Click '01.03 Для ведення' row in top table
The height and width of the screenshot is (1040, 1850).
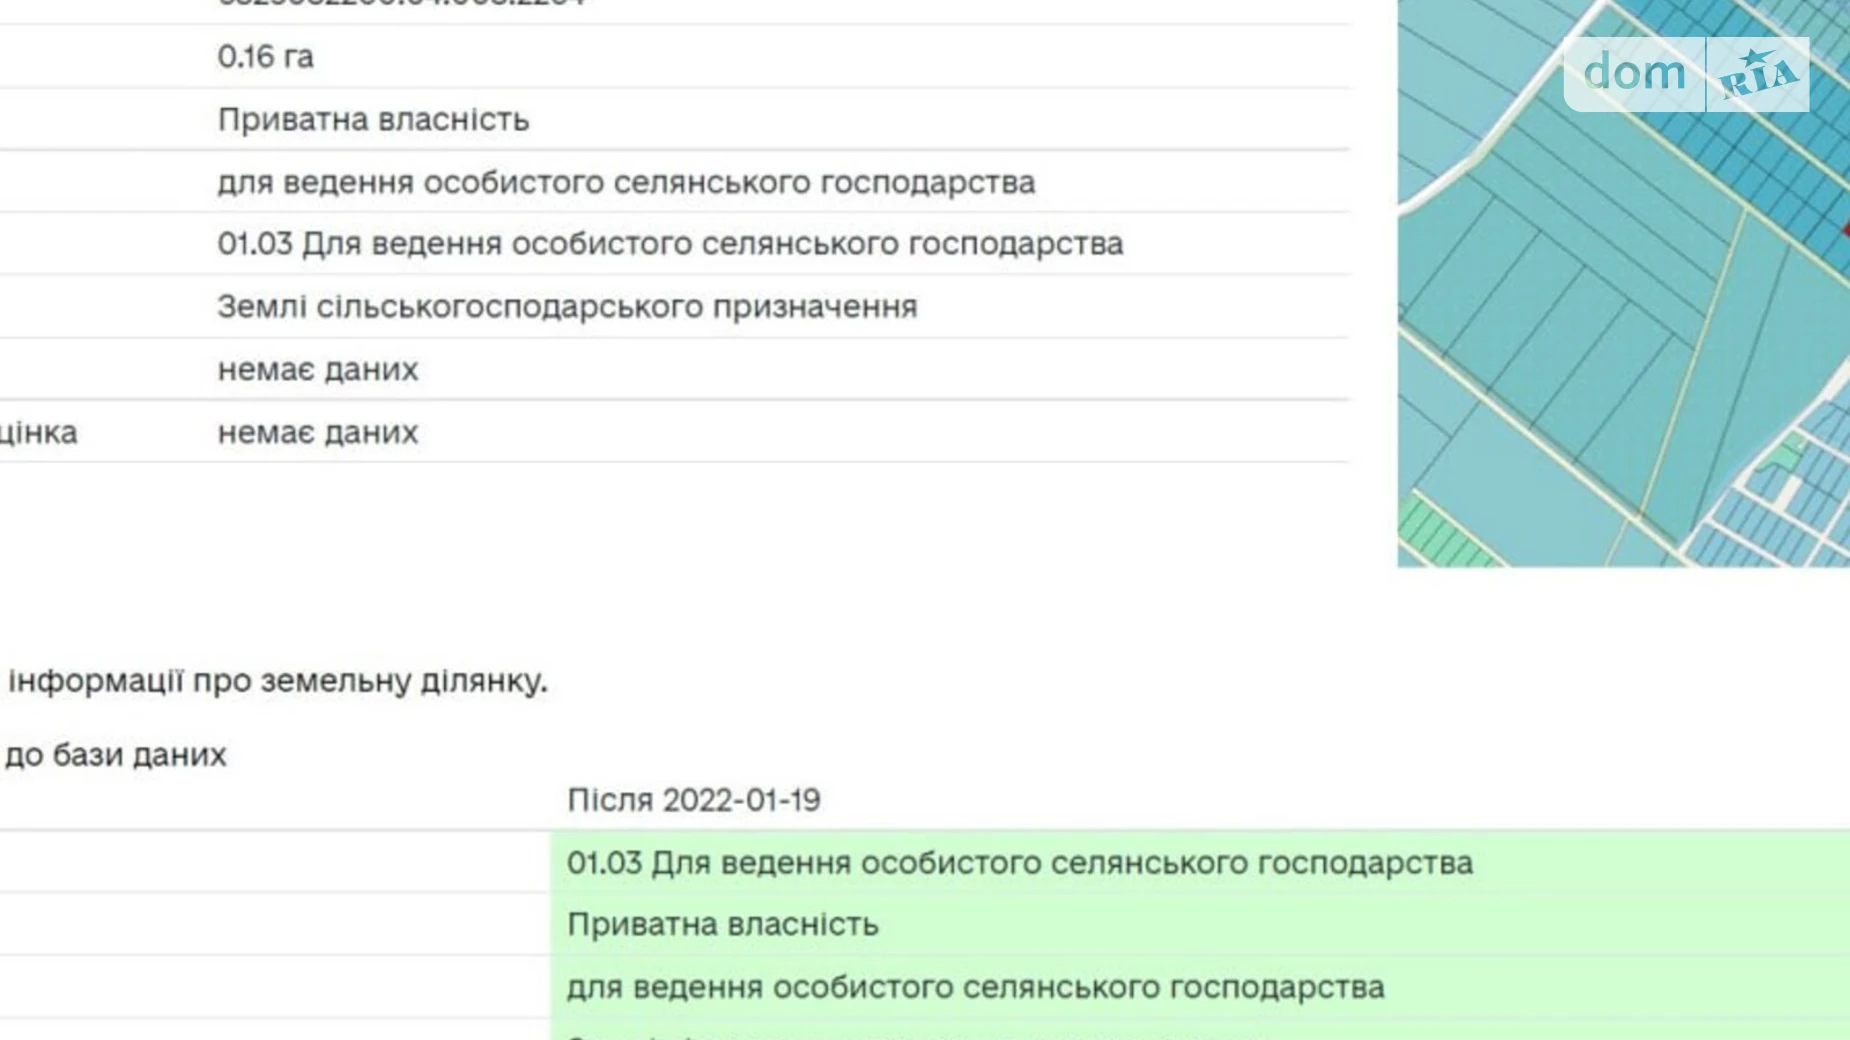[670, 244]
